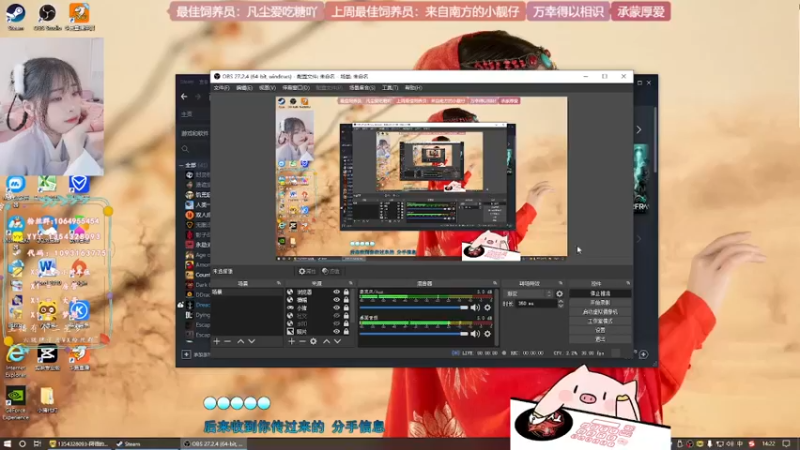The width and height of the screenshot is (800, 450).
Task: Open the 编辑(E) menu in OBS
Action: 244,88
